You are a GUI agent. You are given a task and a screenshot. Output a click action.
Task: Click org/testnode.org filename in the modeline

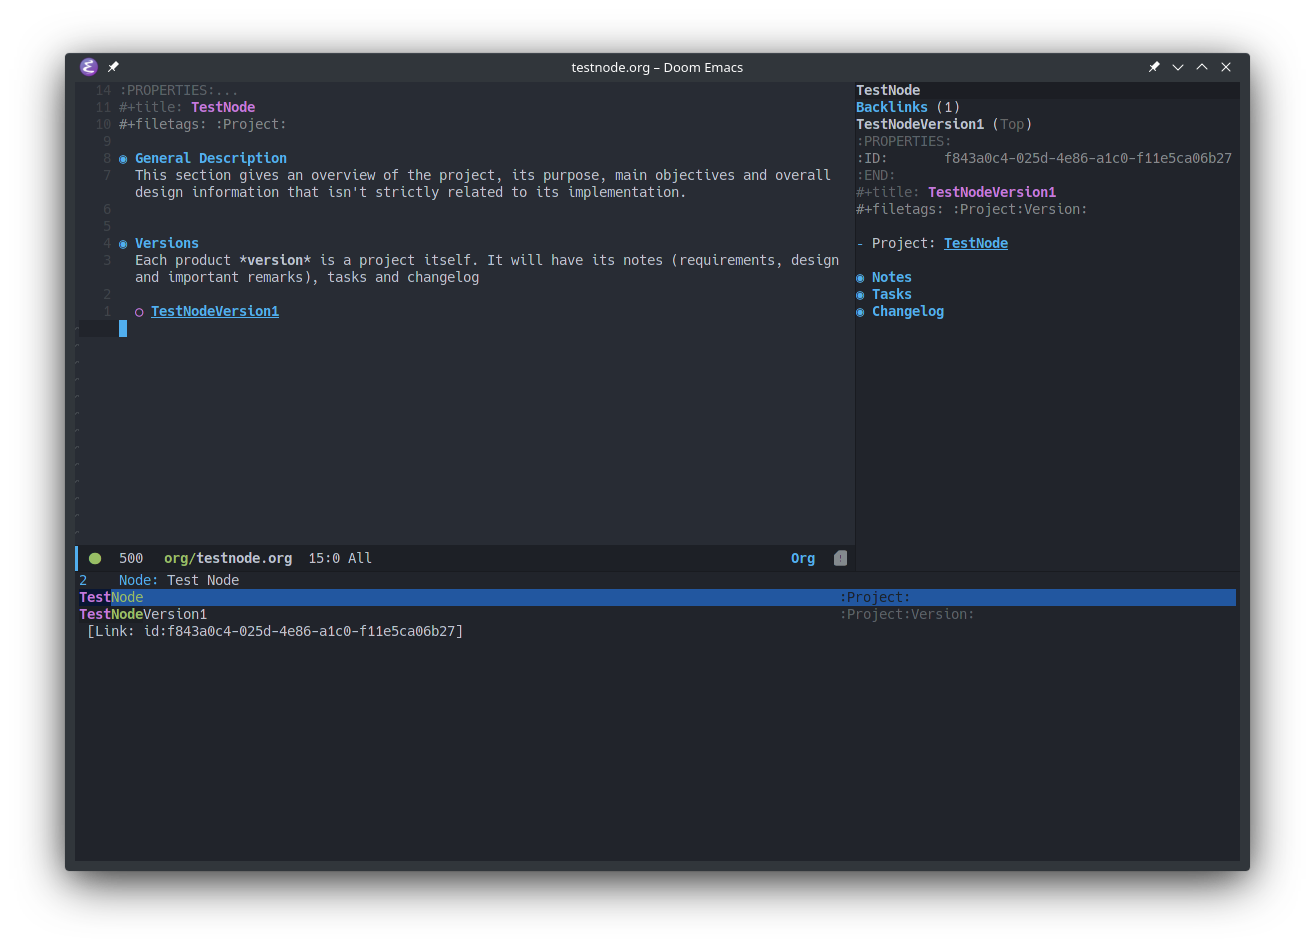[228, 558]
